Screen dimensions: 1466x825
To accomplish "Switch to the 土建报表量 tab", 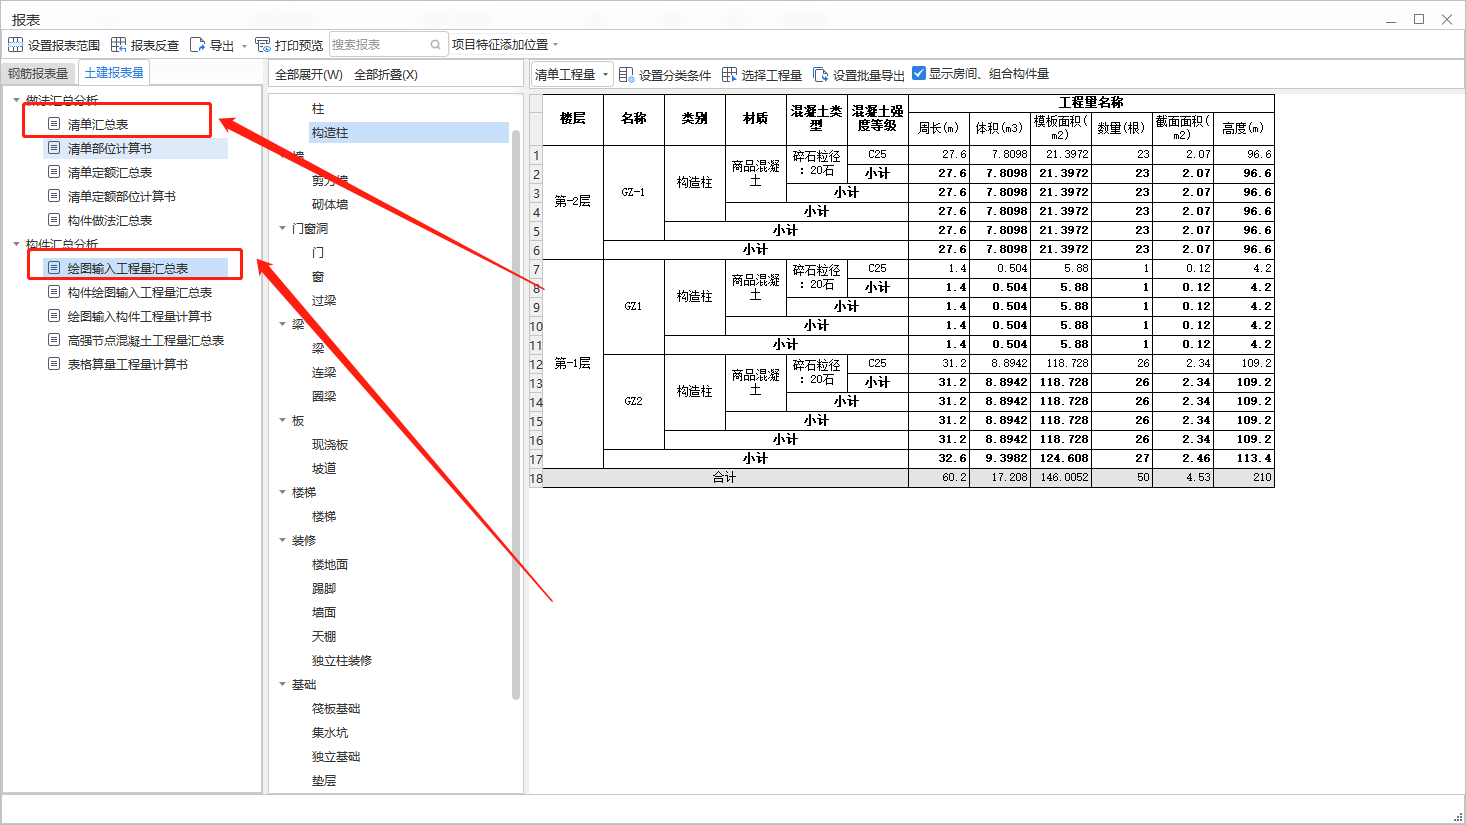I will 114,73.
